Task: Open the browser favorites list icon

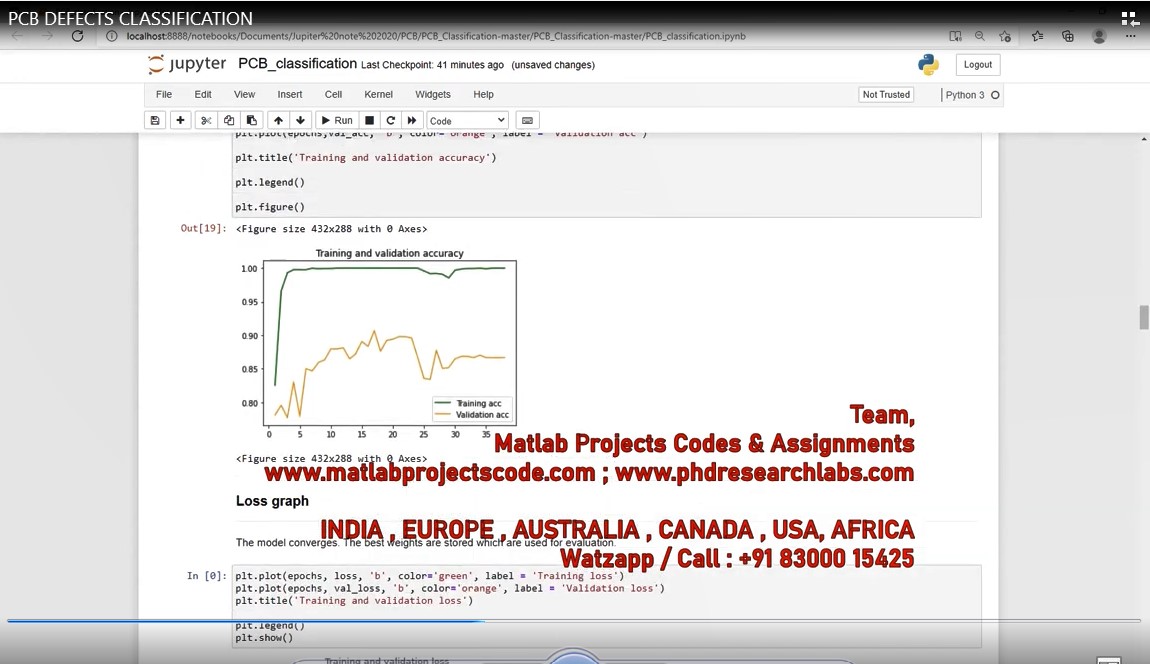Action: coord(1038,36)
